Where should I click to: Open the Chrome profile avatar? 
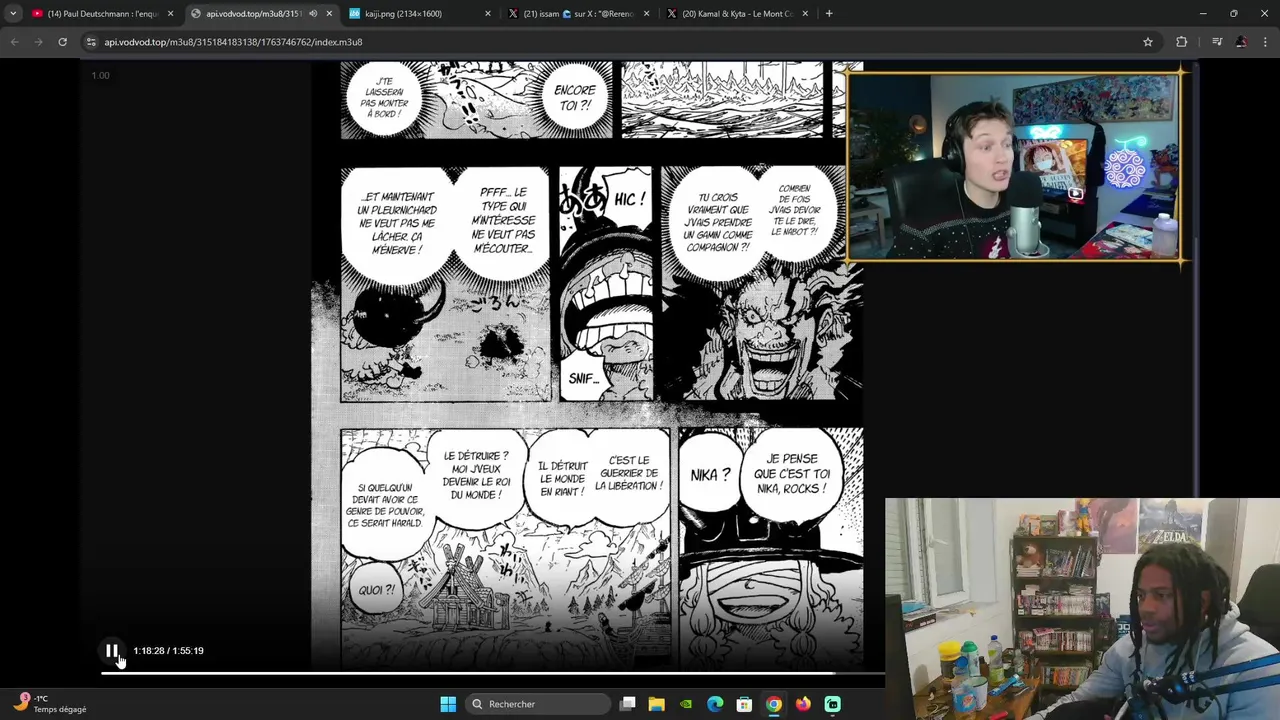coord(1241,42)
